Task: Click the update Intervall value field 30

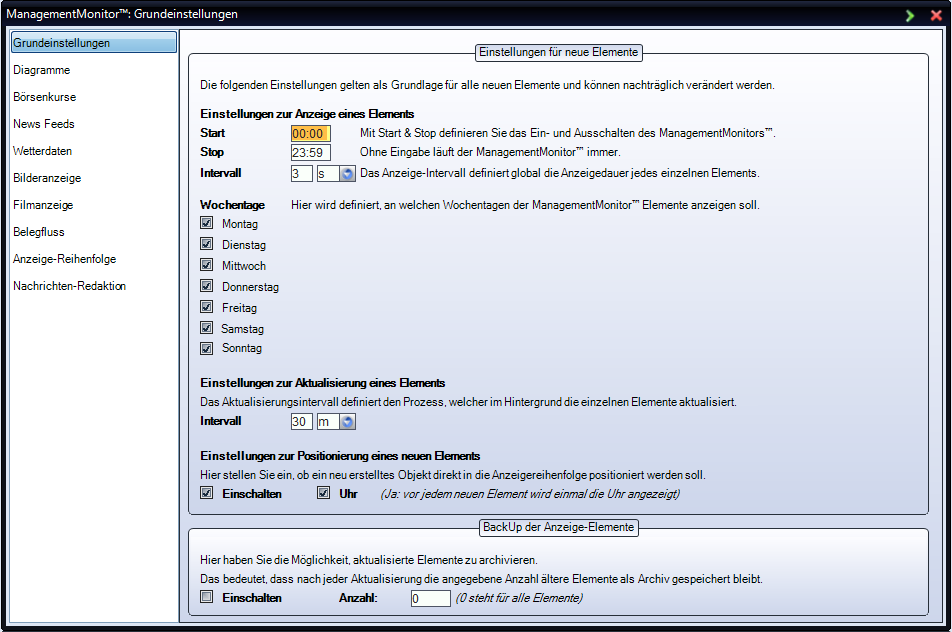Action: [301, 421]
